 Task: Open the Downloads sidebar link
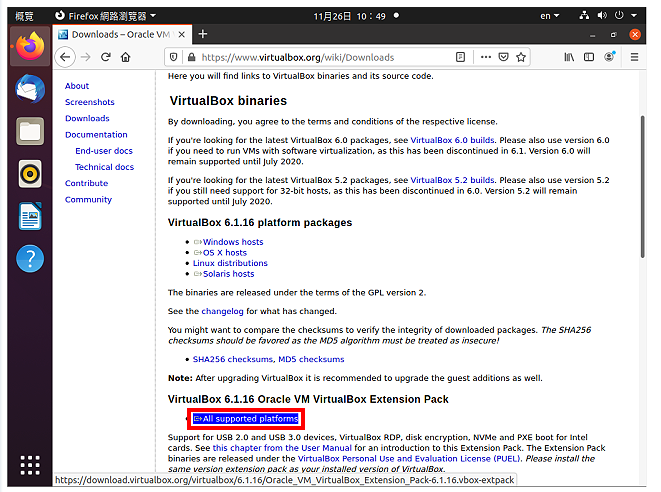click(x=87, y=118)
